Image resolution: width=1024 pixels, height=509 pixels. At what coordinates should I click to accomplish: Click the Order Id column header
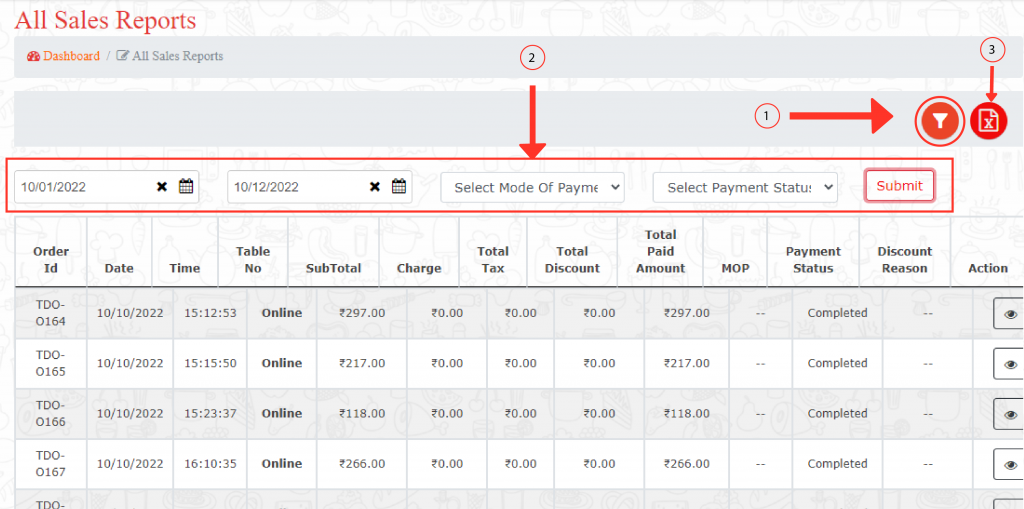tap(51, 260)
